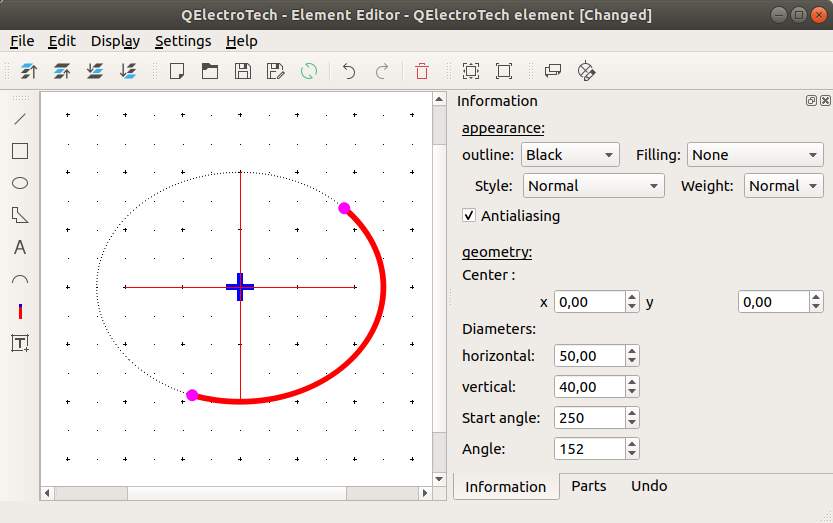Float the Information panel
Image resolution: width=833 pixels, height=523 pixels.
point(811,100)
